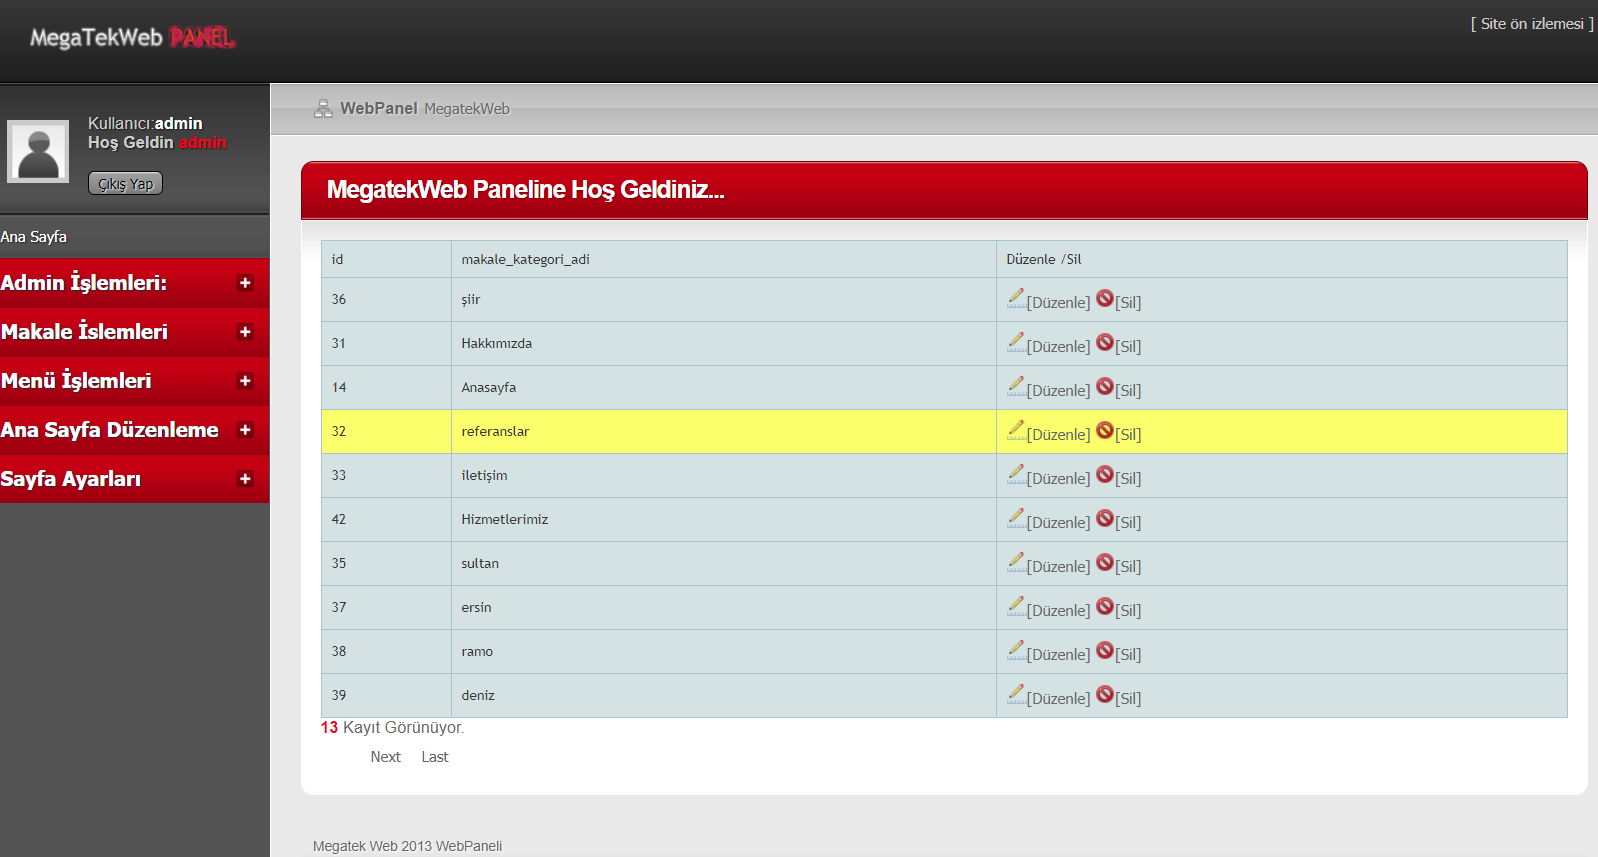Click the red delete icon for Hakkımızda row
This screenshot has height=857, width=1598.
click(x=1105, y=342)
